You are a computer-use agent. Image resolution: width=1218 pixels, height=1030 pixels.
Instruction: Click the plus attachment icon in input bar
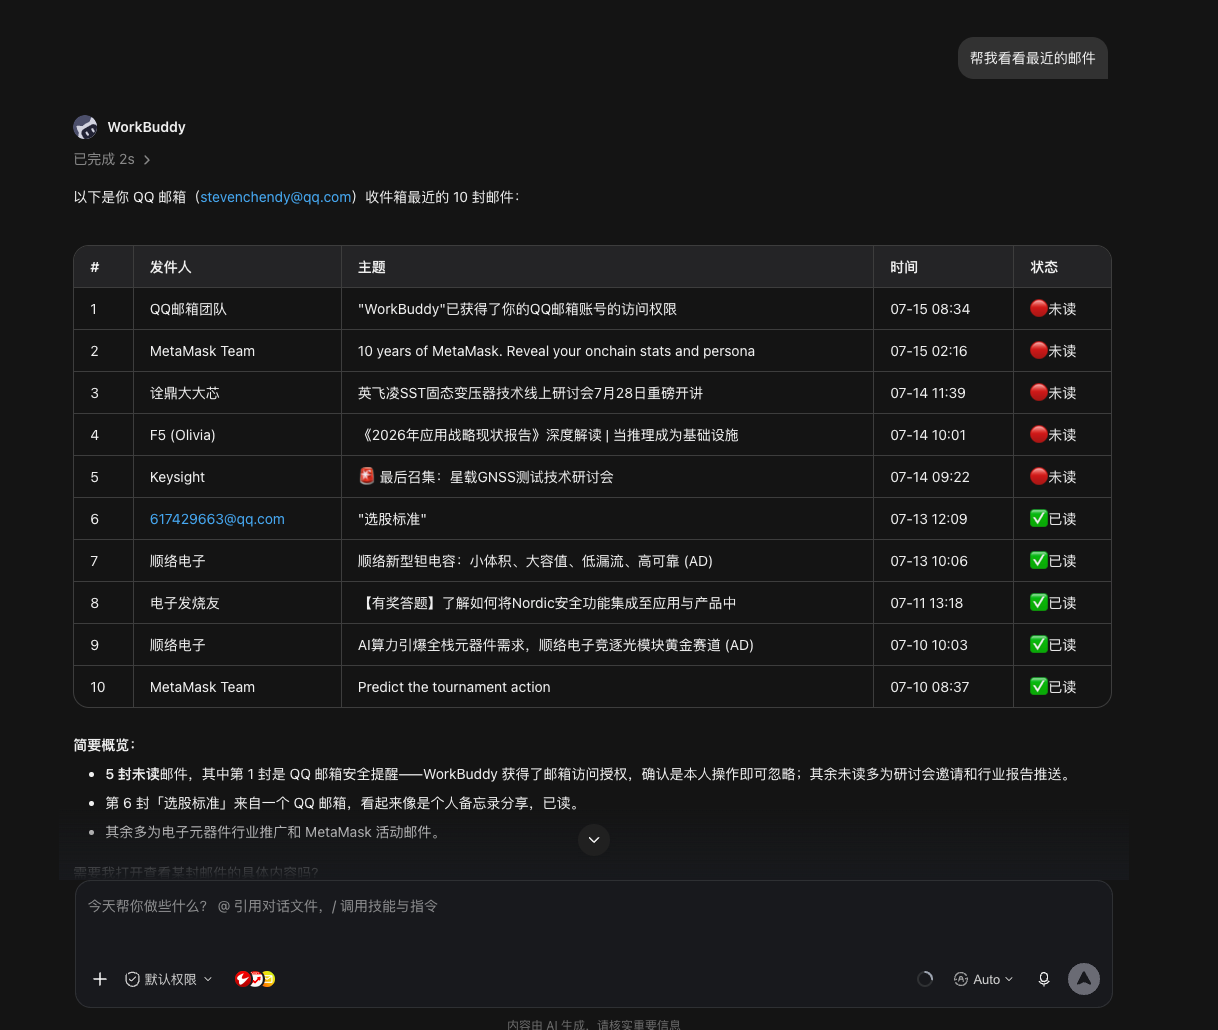(x=100, y=979)
